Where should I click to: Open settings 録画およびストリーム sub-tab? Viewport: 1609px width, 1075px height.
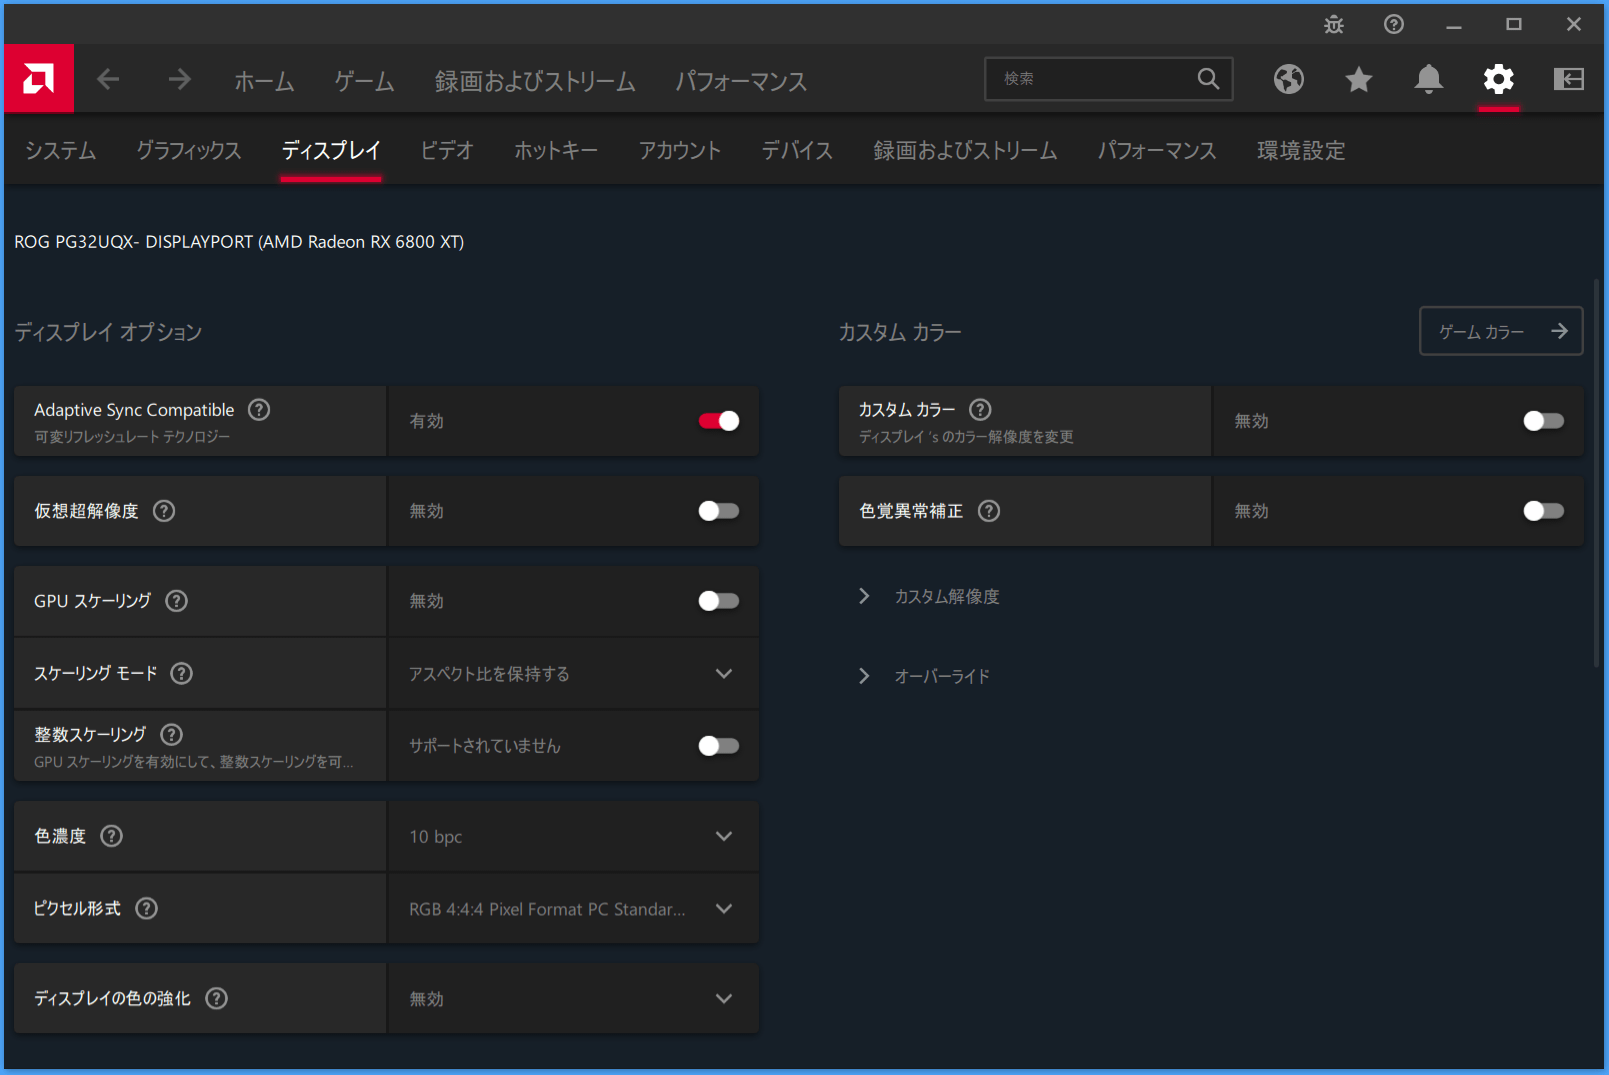tap(965, 150)
